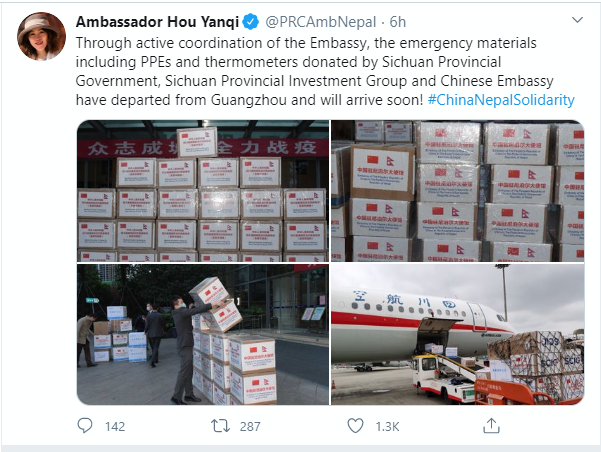Viewport: 601px width, 452px height.
Task: Open the share upload icon
Action: click(x=491, y=426)
